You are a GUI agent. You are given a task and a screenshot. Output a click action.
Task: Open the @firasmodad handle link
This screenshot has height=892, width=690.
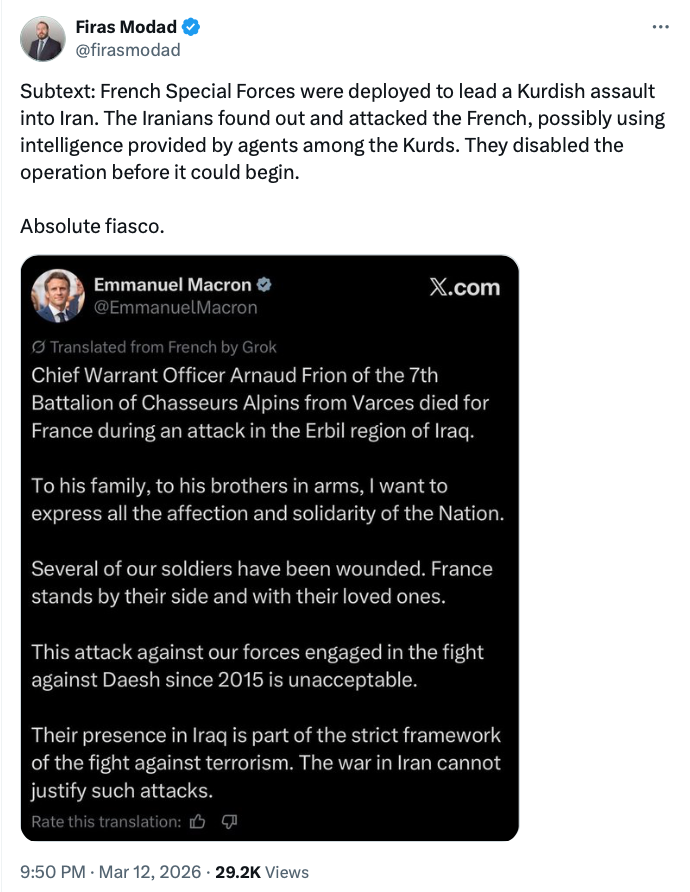[x=128, y=49]
